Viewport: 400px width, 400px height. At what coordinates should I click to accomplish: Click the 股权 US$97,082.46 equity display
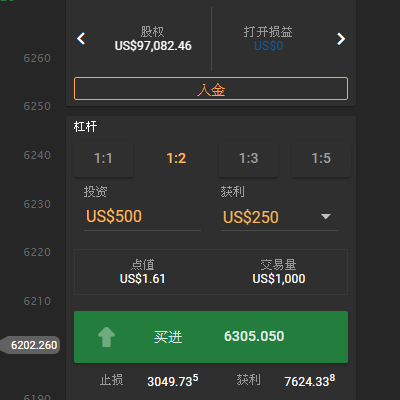click(153, 39)
